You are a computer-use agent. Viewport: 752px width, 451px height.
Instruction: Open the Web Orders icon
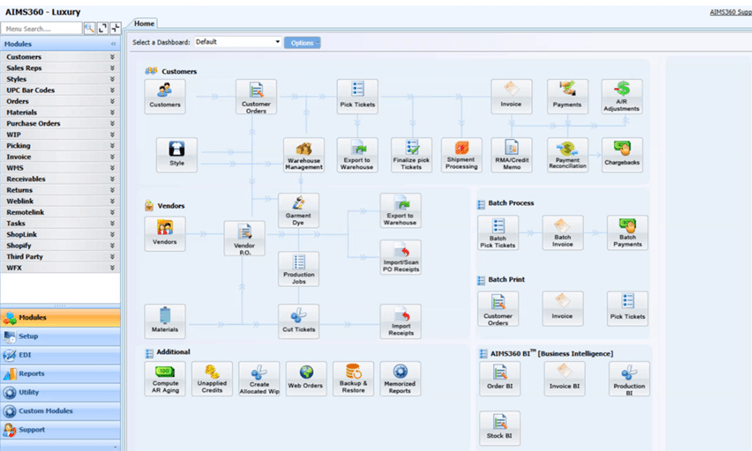click(x=306, y=379)
